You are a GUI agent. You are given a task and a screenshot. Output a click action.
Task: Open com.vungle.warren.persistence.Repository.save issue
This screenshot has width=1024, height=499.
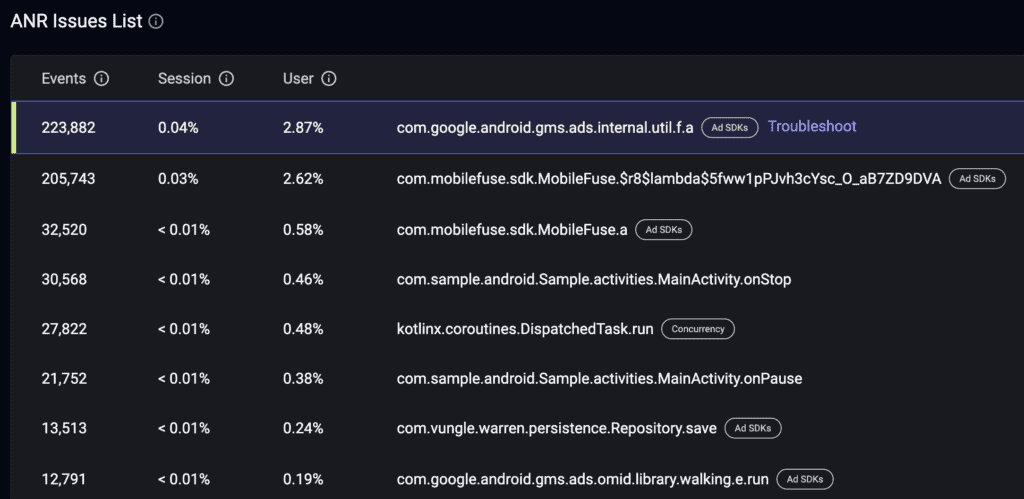[x=557, y=428]
